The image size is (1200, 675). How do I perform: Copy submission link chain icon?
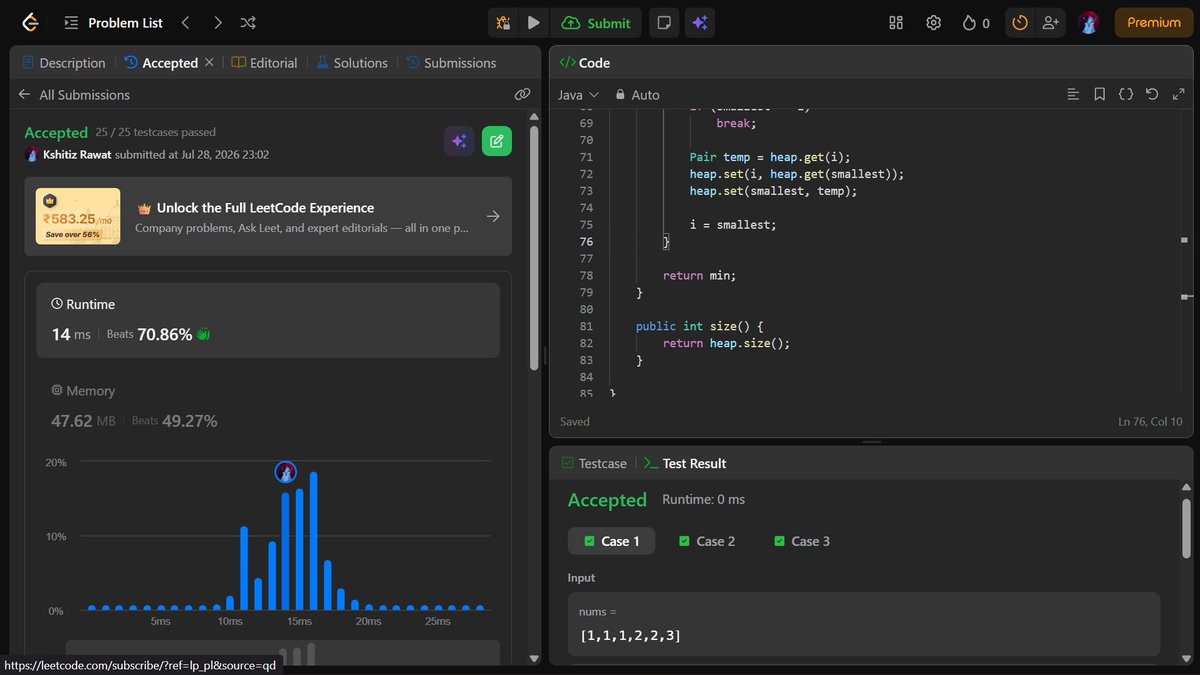pos(522,94)
